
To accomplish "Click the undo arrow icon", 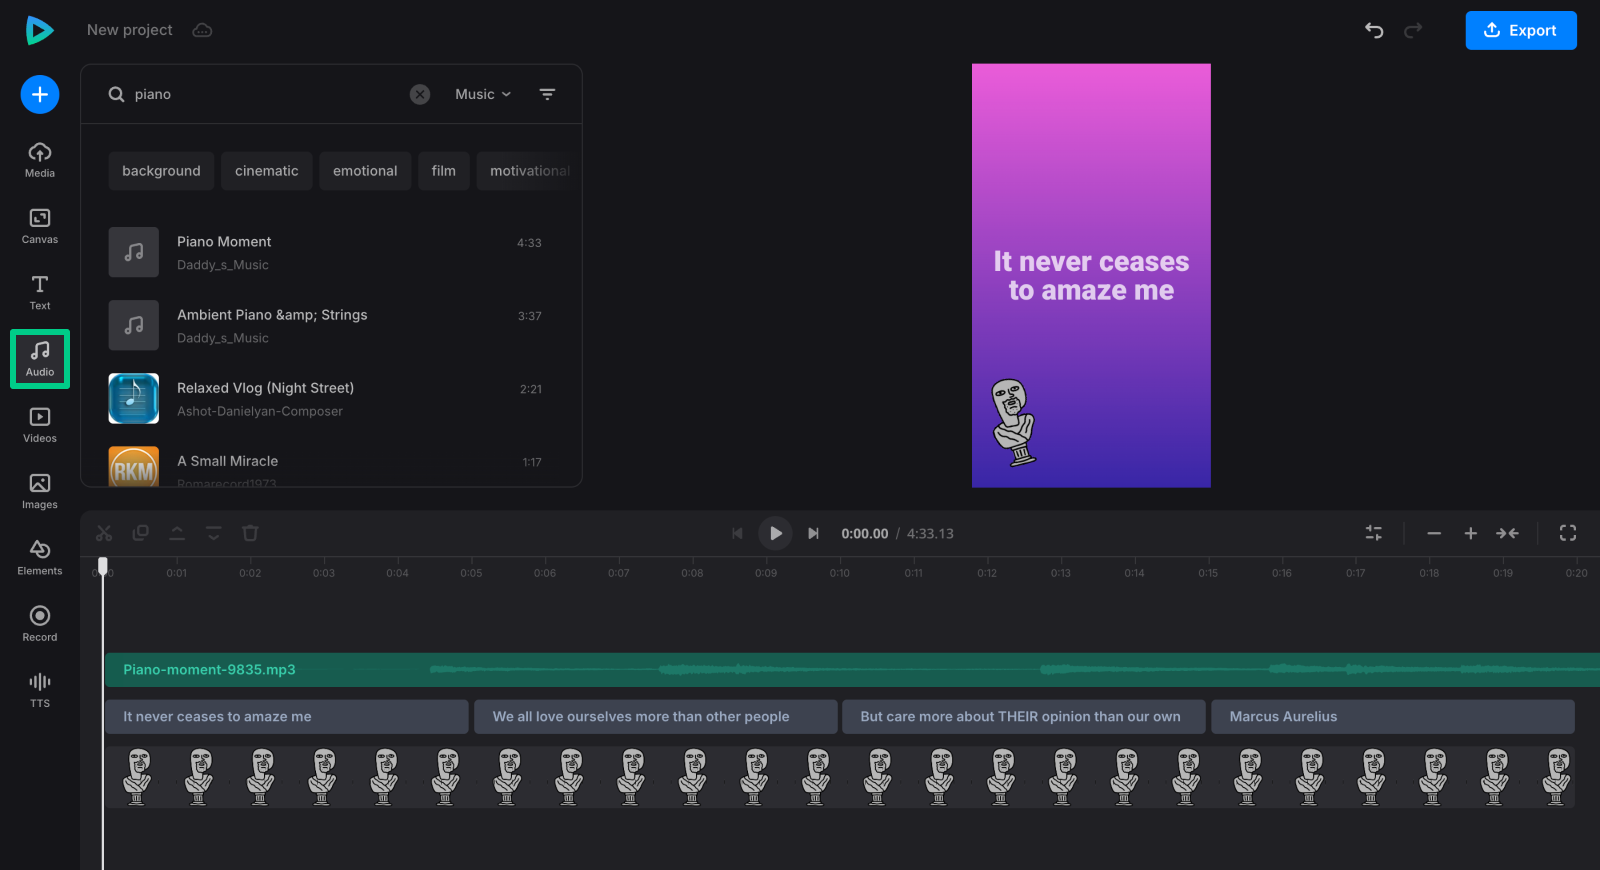I will coord(1374,30).
